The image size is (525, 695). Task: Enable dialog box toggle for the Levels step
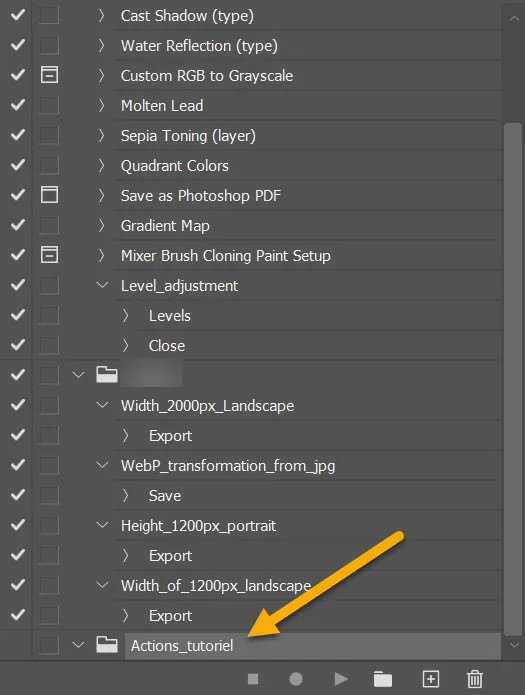[49, 315]
